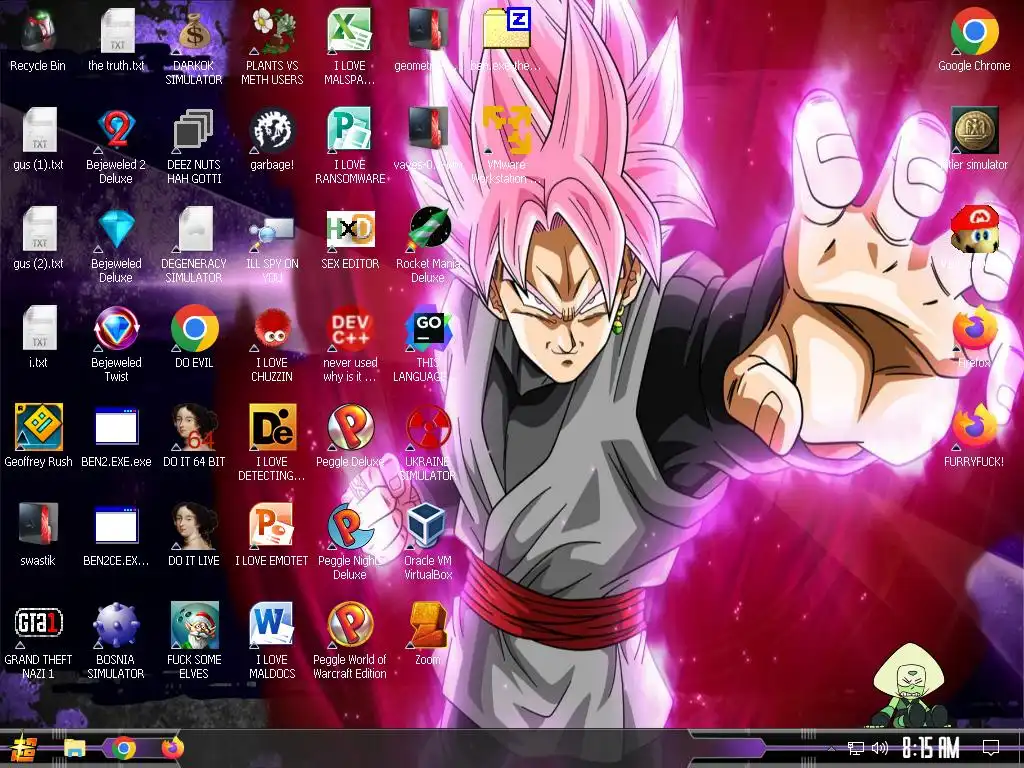Open the DO EVIL Chrome shortcut

(x=194, y=337)
